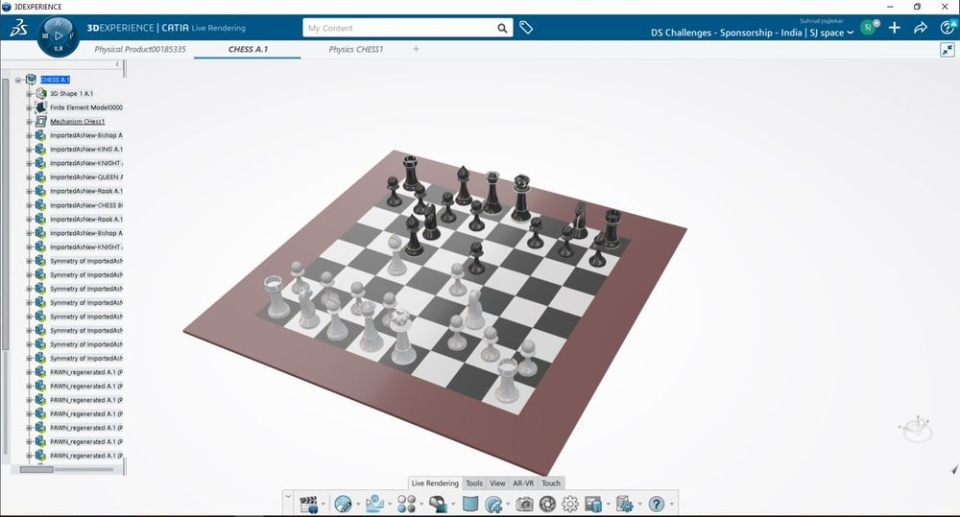Click the tree vertical scrollbar
Viewport: 960px width, 517px height.
coord(6,214)
